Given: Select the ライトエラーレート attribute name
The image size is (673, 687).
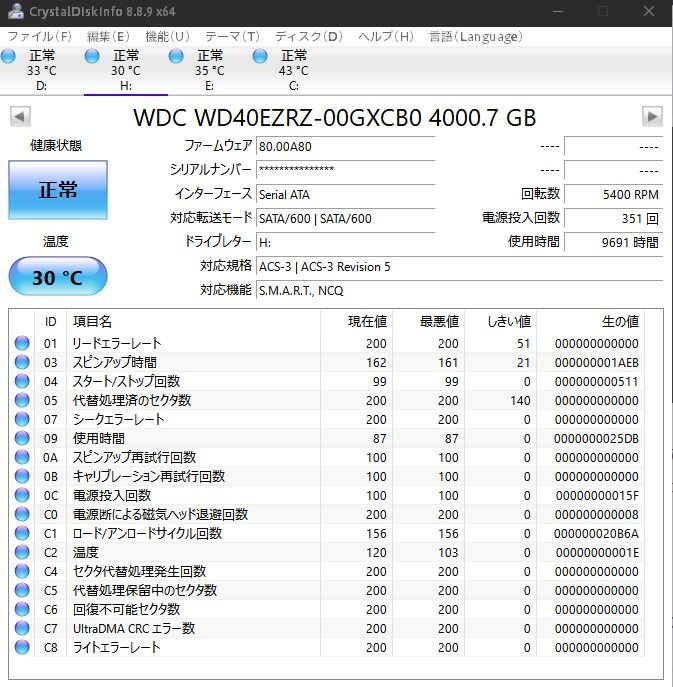Looking at the screenshot, I should click(x=117, y=647).
